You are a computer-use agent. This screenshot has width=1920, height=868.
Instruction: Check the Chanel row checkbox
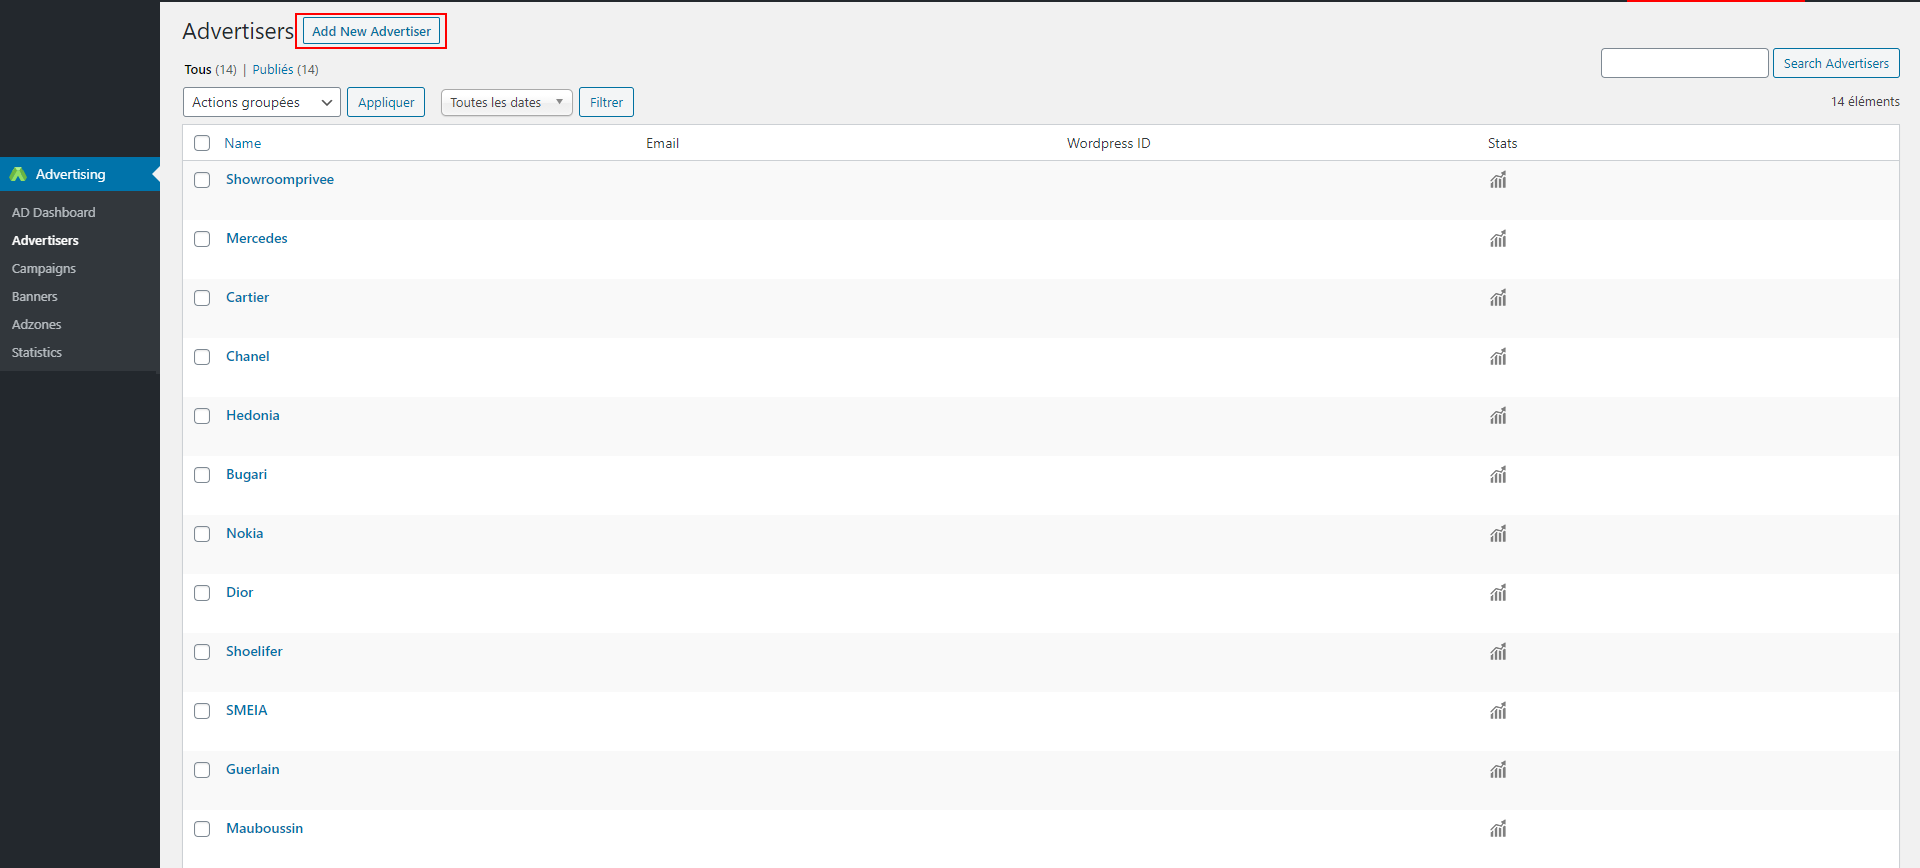(202, 357)
